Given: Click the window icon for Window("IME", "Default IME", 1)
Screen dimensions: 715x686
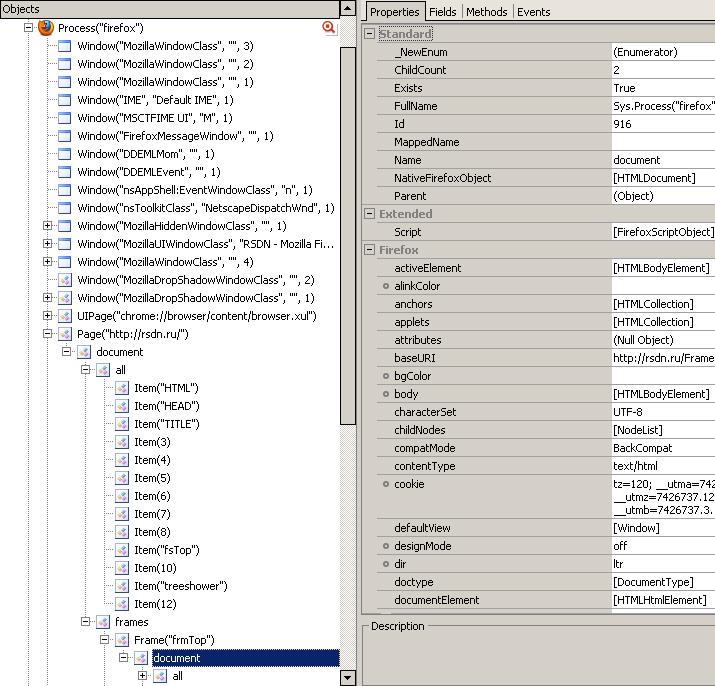Looking at the screenshot, I should coord(65,100).
